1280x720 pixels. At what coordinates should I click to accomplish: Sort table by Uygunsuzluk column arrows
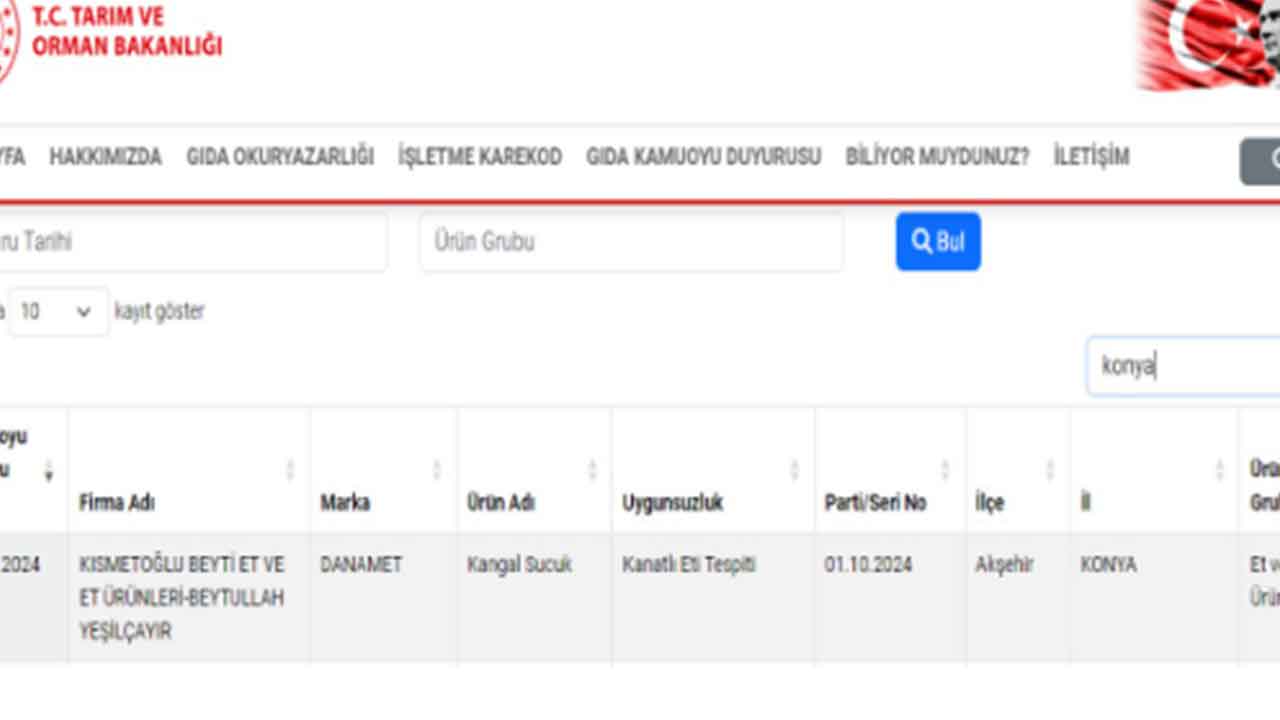pos(795,469)
